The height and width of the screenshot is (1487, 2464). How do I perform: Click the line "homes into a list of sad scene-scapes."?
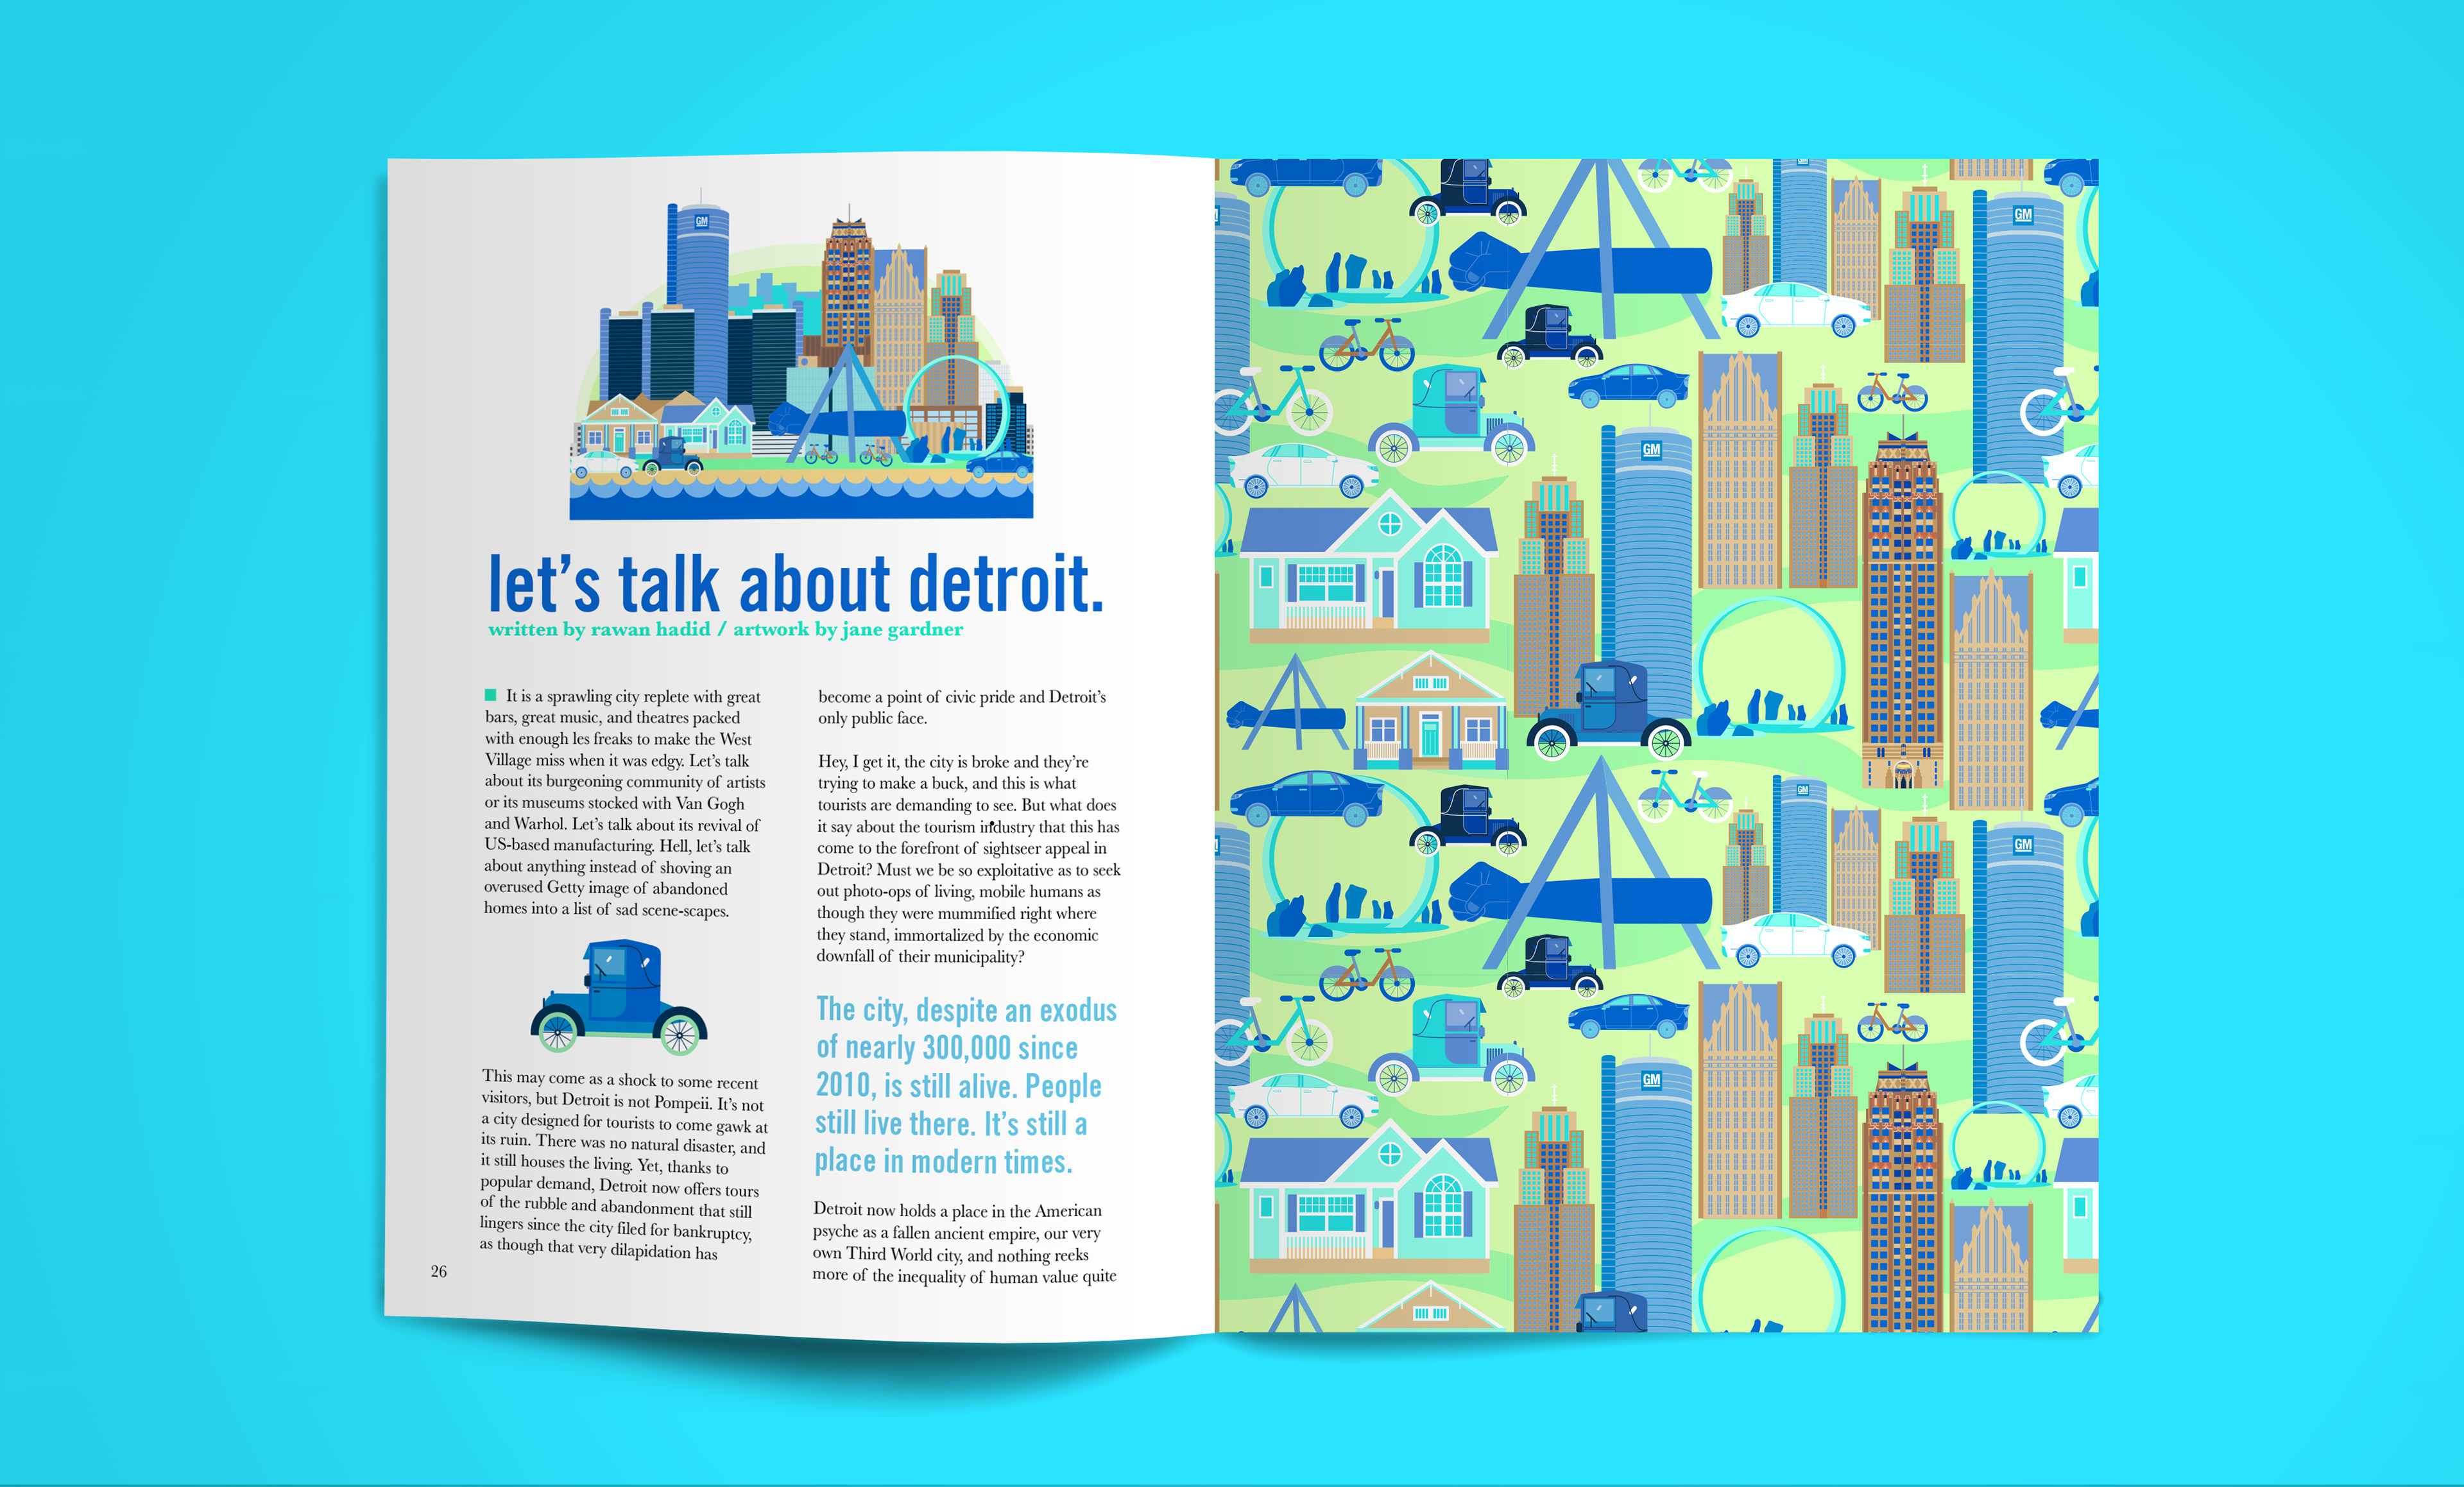(x=607, y=909)
